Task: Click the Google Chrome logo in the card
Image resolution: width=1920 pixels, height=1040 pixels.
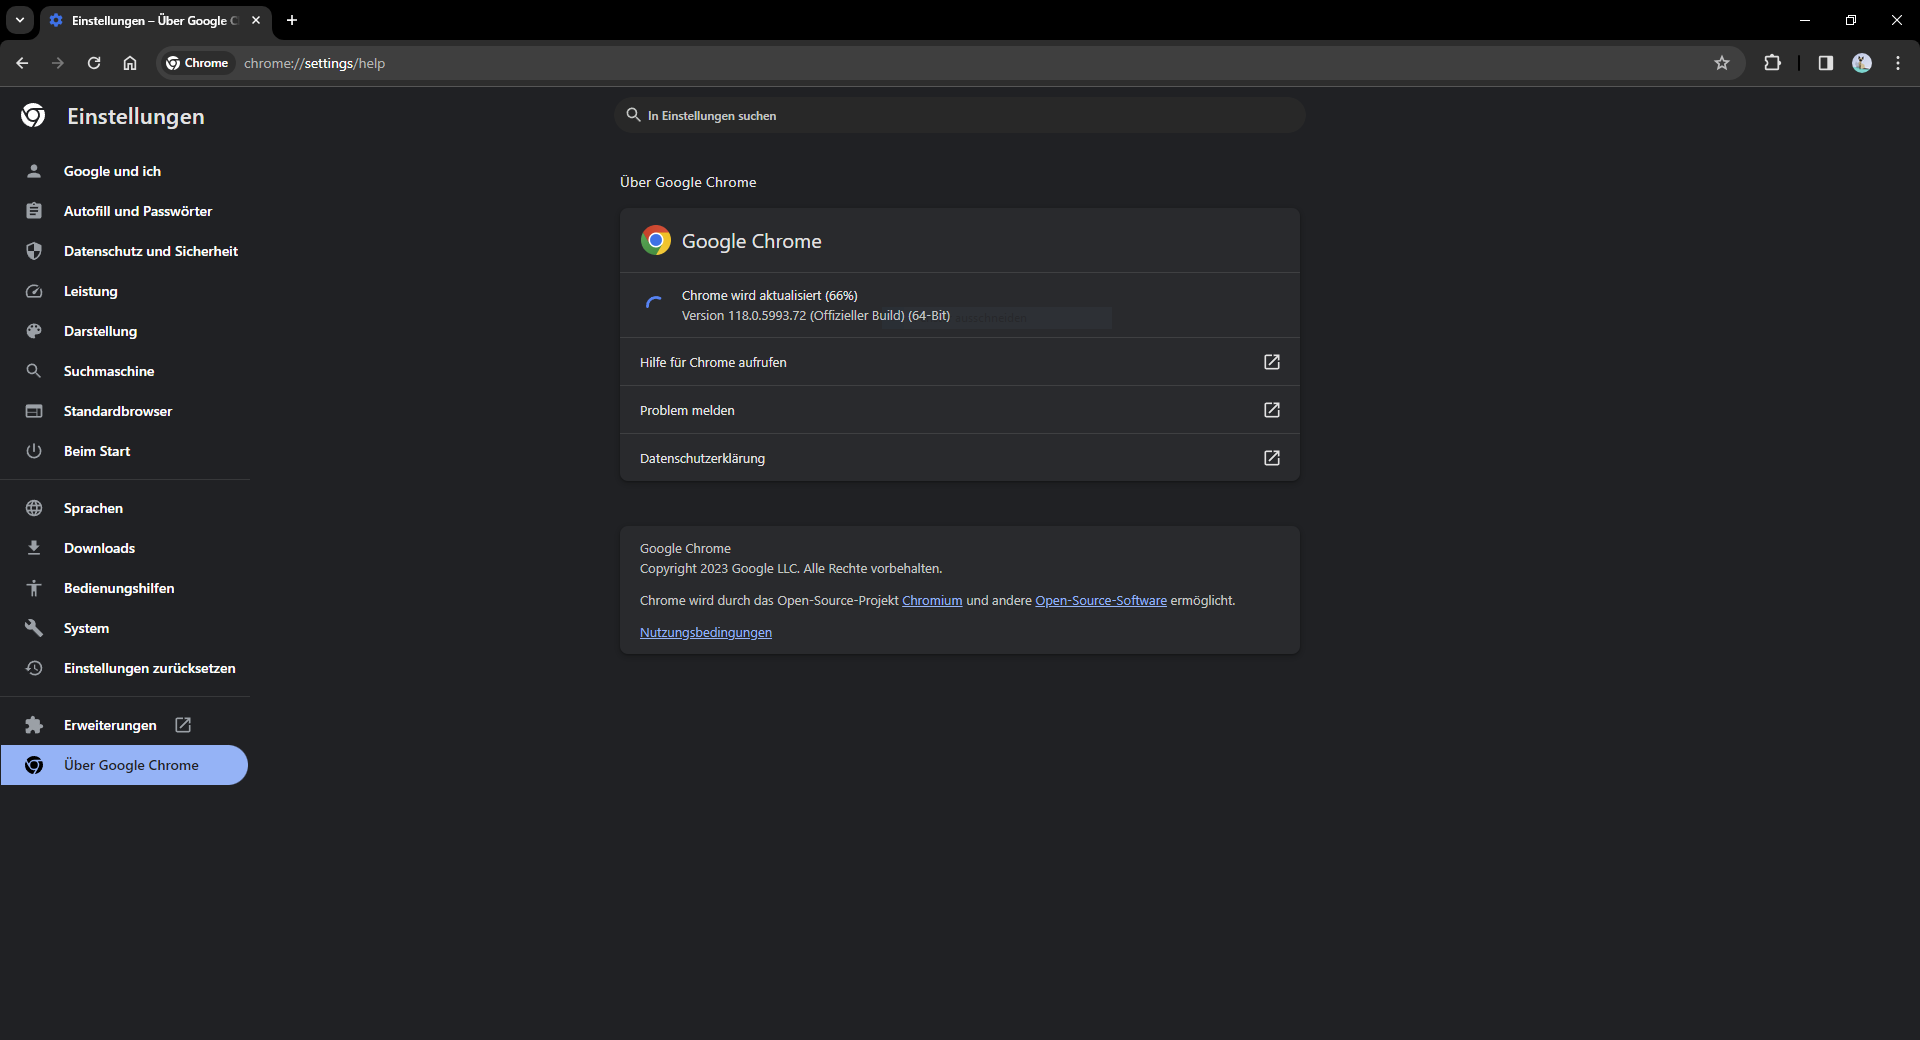Action: click(x=656, y=240)
